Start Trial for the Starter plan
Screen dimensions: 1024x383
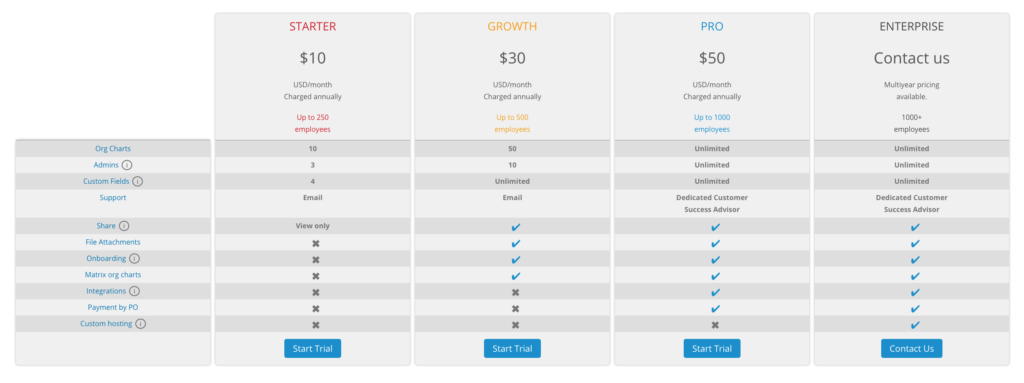[312, 348]
